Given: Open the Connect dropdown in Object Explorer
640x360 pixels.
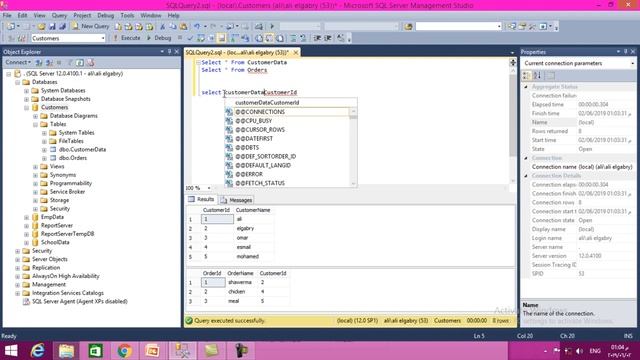Looking at the screenshot, I should pos(18,62).
